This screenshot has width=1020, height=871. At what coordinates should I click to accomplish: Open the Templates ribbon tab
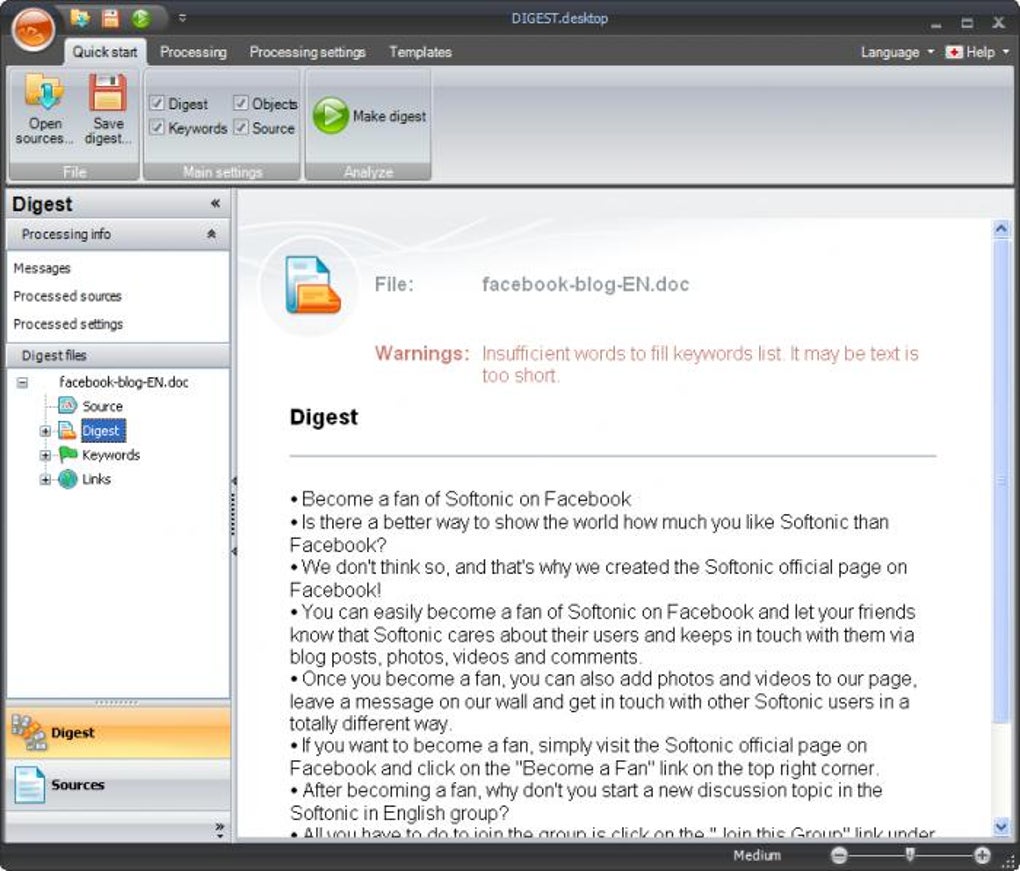click(420, 52)
